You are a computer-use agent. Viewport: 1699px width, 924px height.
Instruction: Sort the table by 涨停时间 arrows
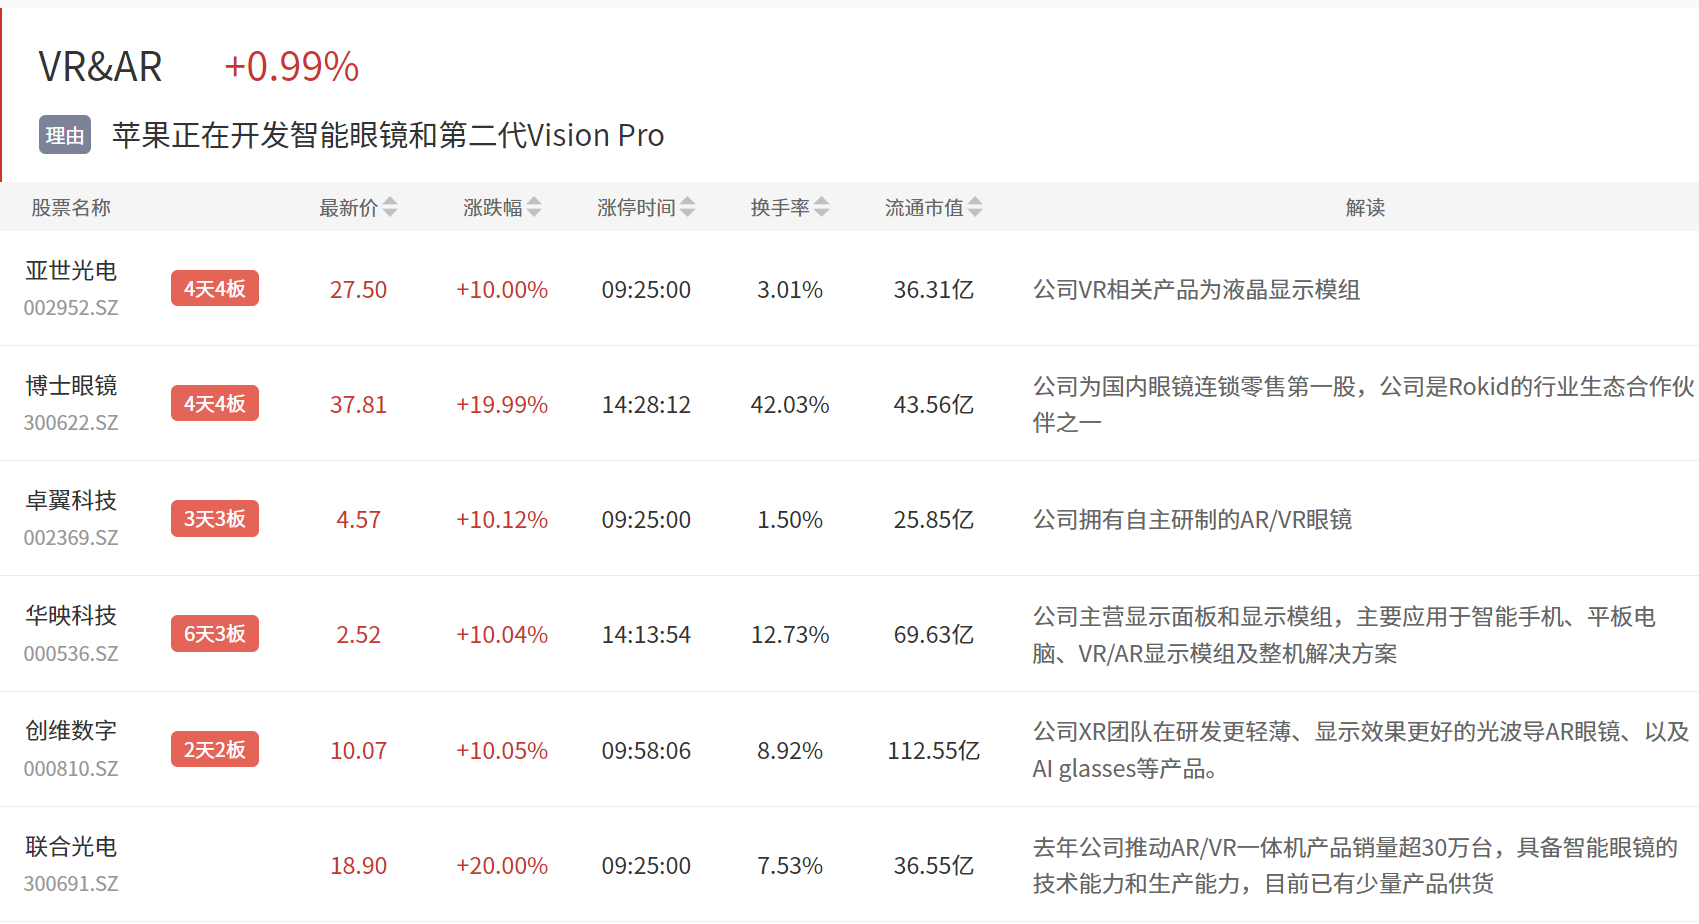click(687, 207)
